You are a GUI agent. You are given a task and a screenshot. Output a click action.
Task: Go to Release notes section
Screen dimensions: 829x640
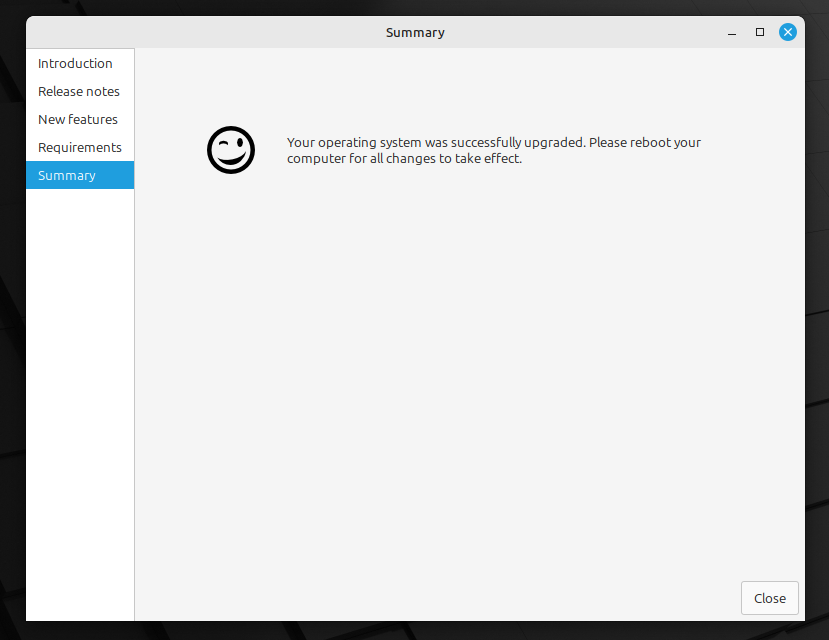pyautogui.click(x=79, y=91)
